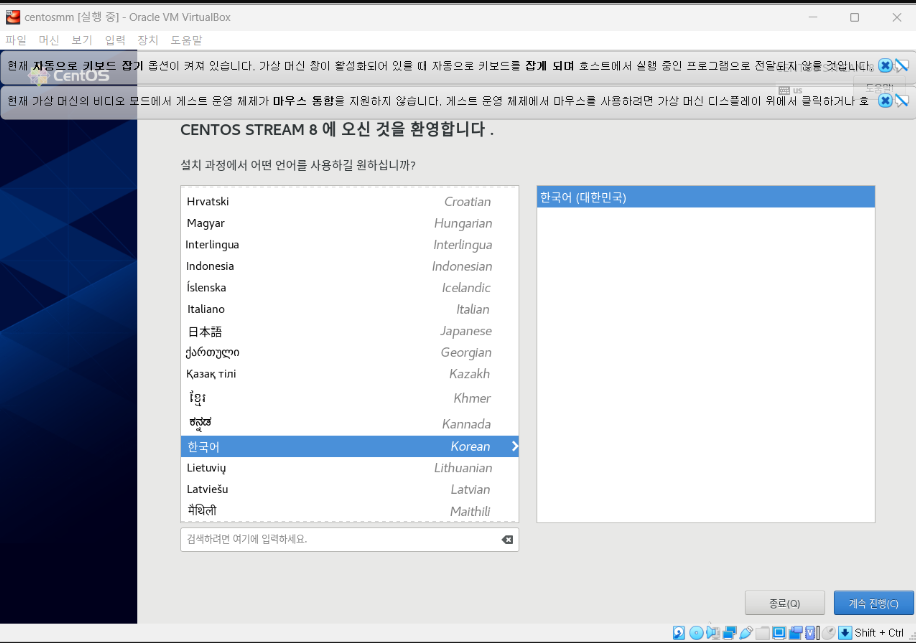Open the 파일 menu

coord(16,40)
